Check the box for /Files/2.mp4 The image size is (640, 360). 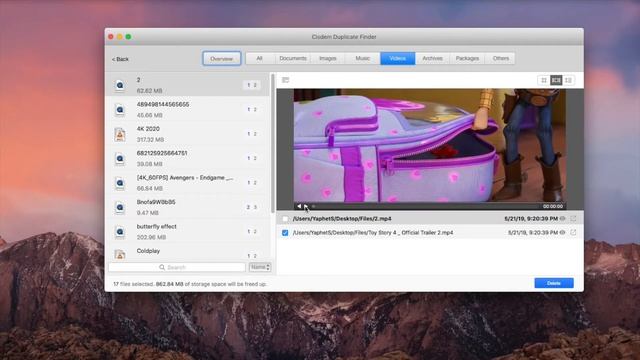(285, 219)
